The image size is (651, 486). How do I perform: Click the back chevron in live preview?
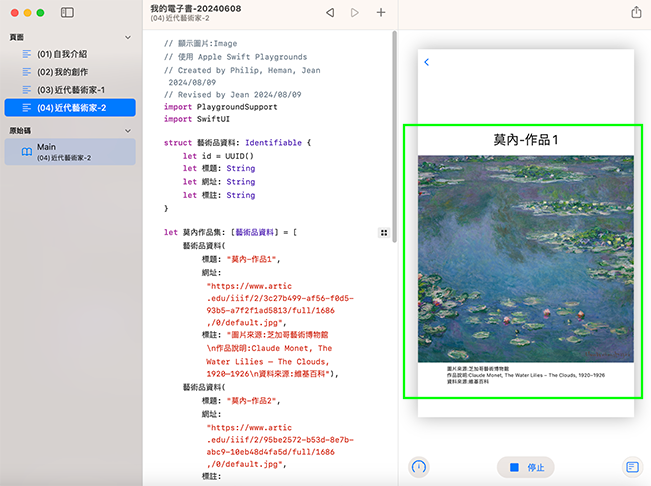point(427,62)
